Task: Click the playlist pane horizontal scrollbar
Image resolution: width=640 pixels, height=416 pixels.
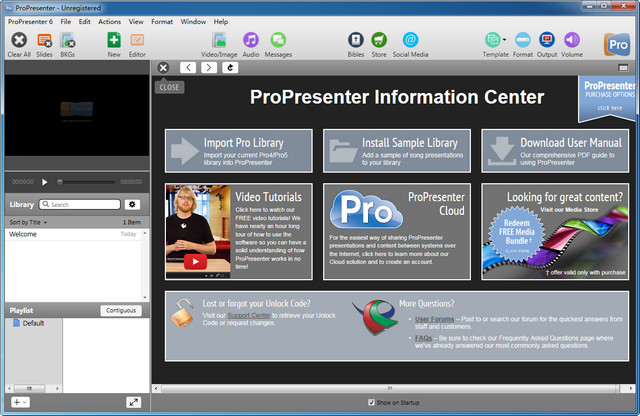Action: coord(29,388)
